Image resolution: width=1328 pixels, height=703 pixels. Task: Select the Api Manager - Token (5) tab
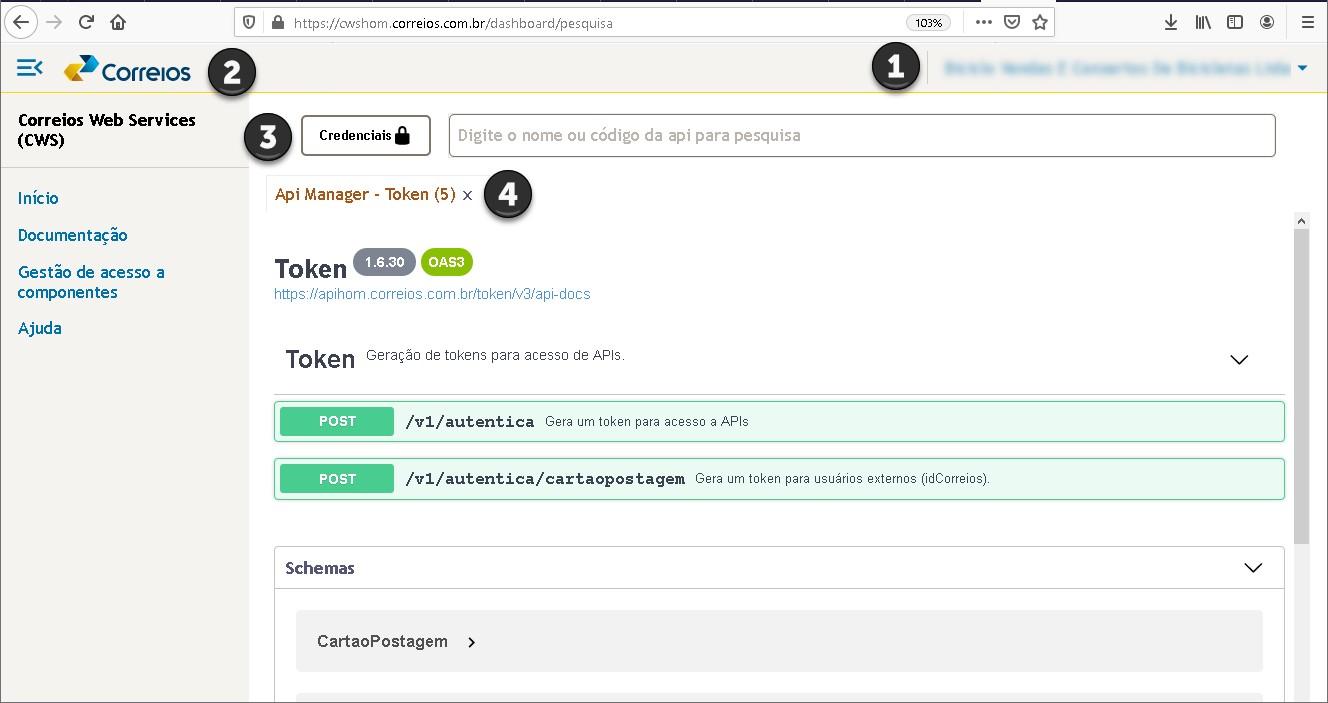tap(365, 194)
